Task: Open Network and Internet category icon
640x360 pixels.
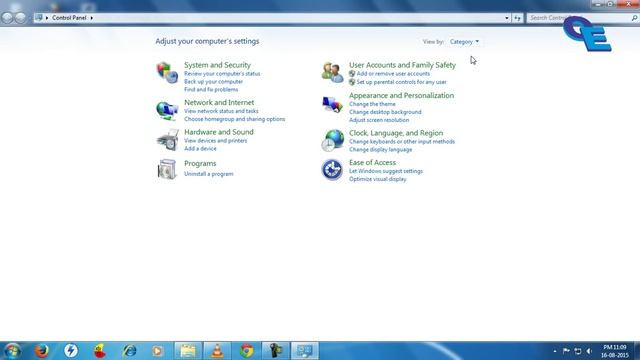Action: click(x=167, y=110)
